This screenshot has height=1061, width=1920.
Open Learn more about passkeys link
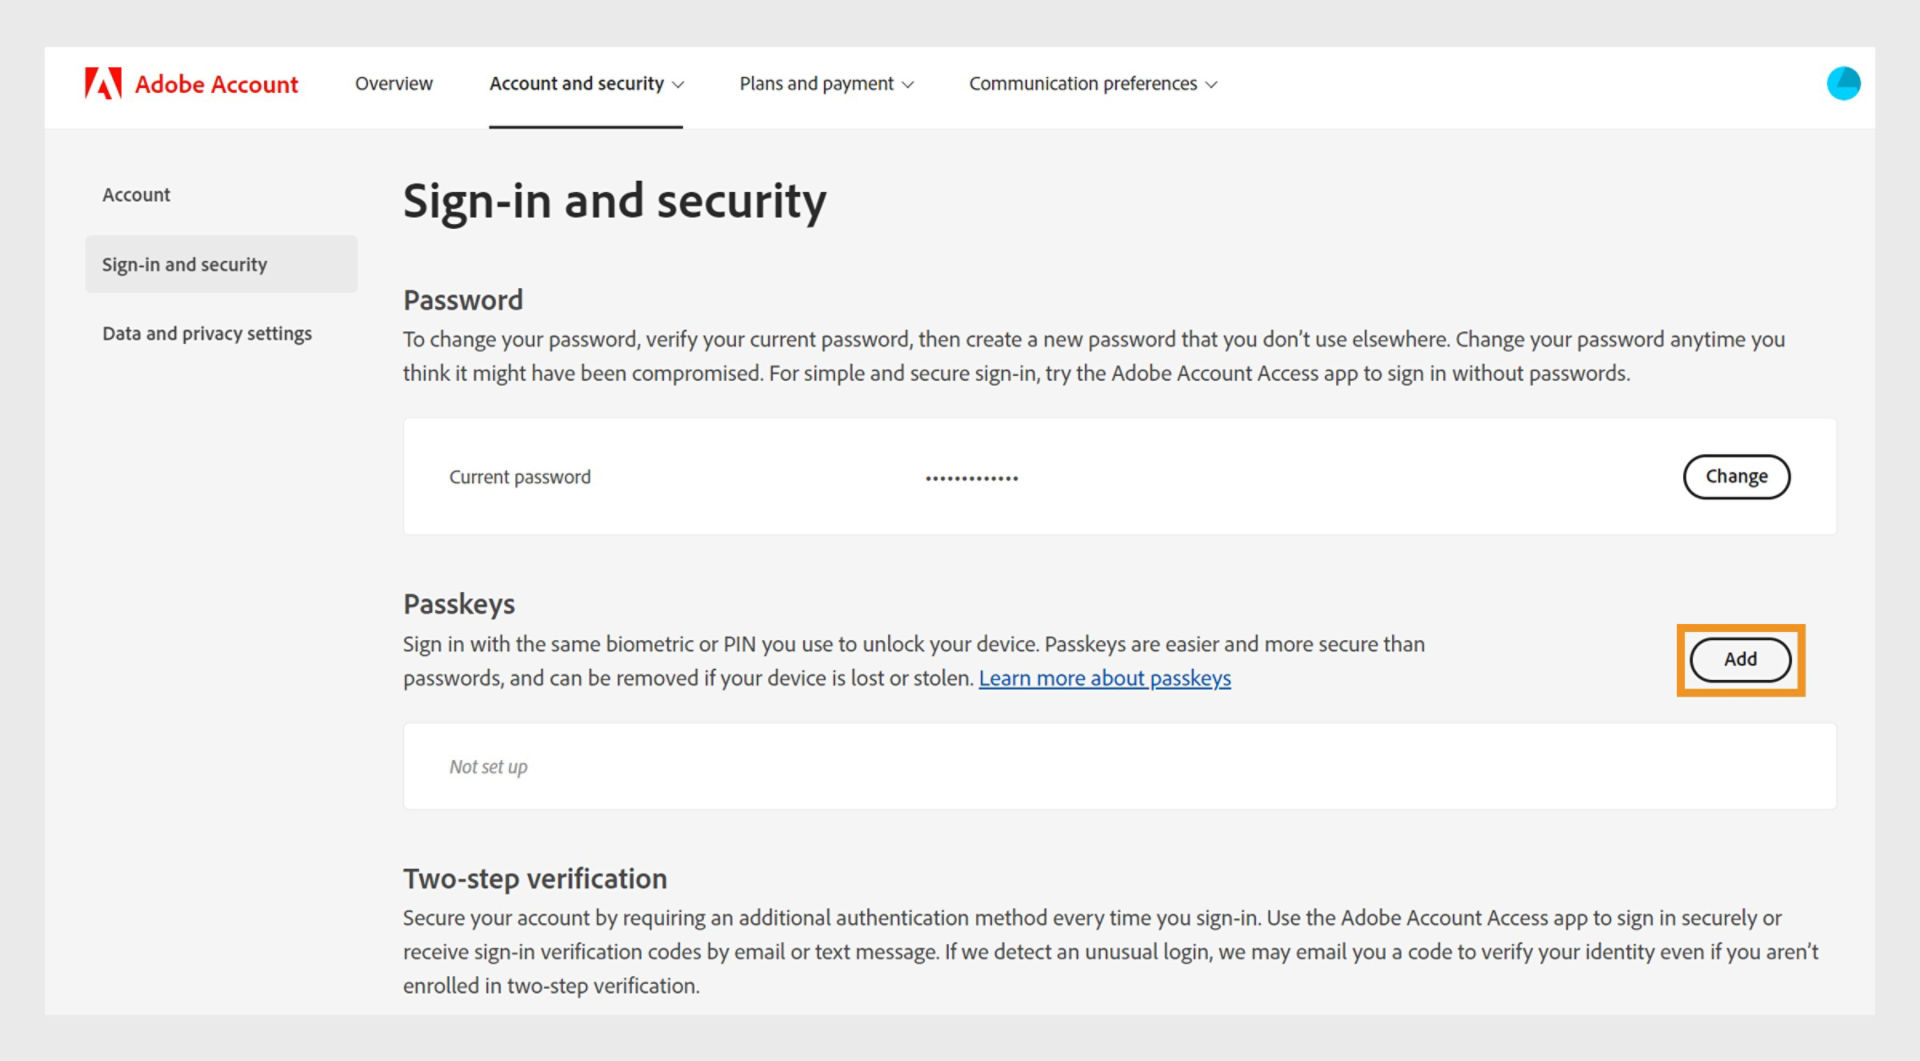pyautogui.click(x=1105, y=678)
